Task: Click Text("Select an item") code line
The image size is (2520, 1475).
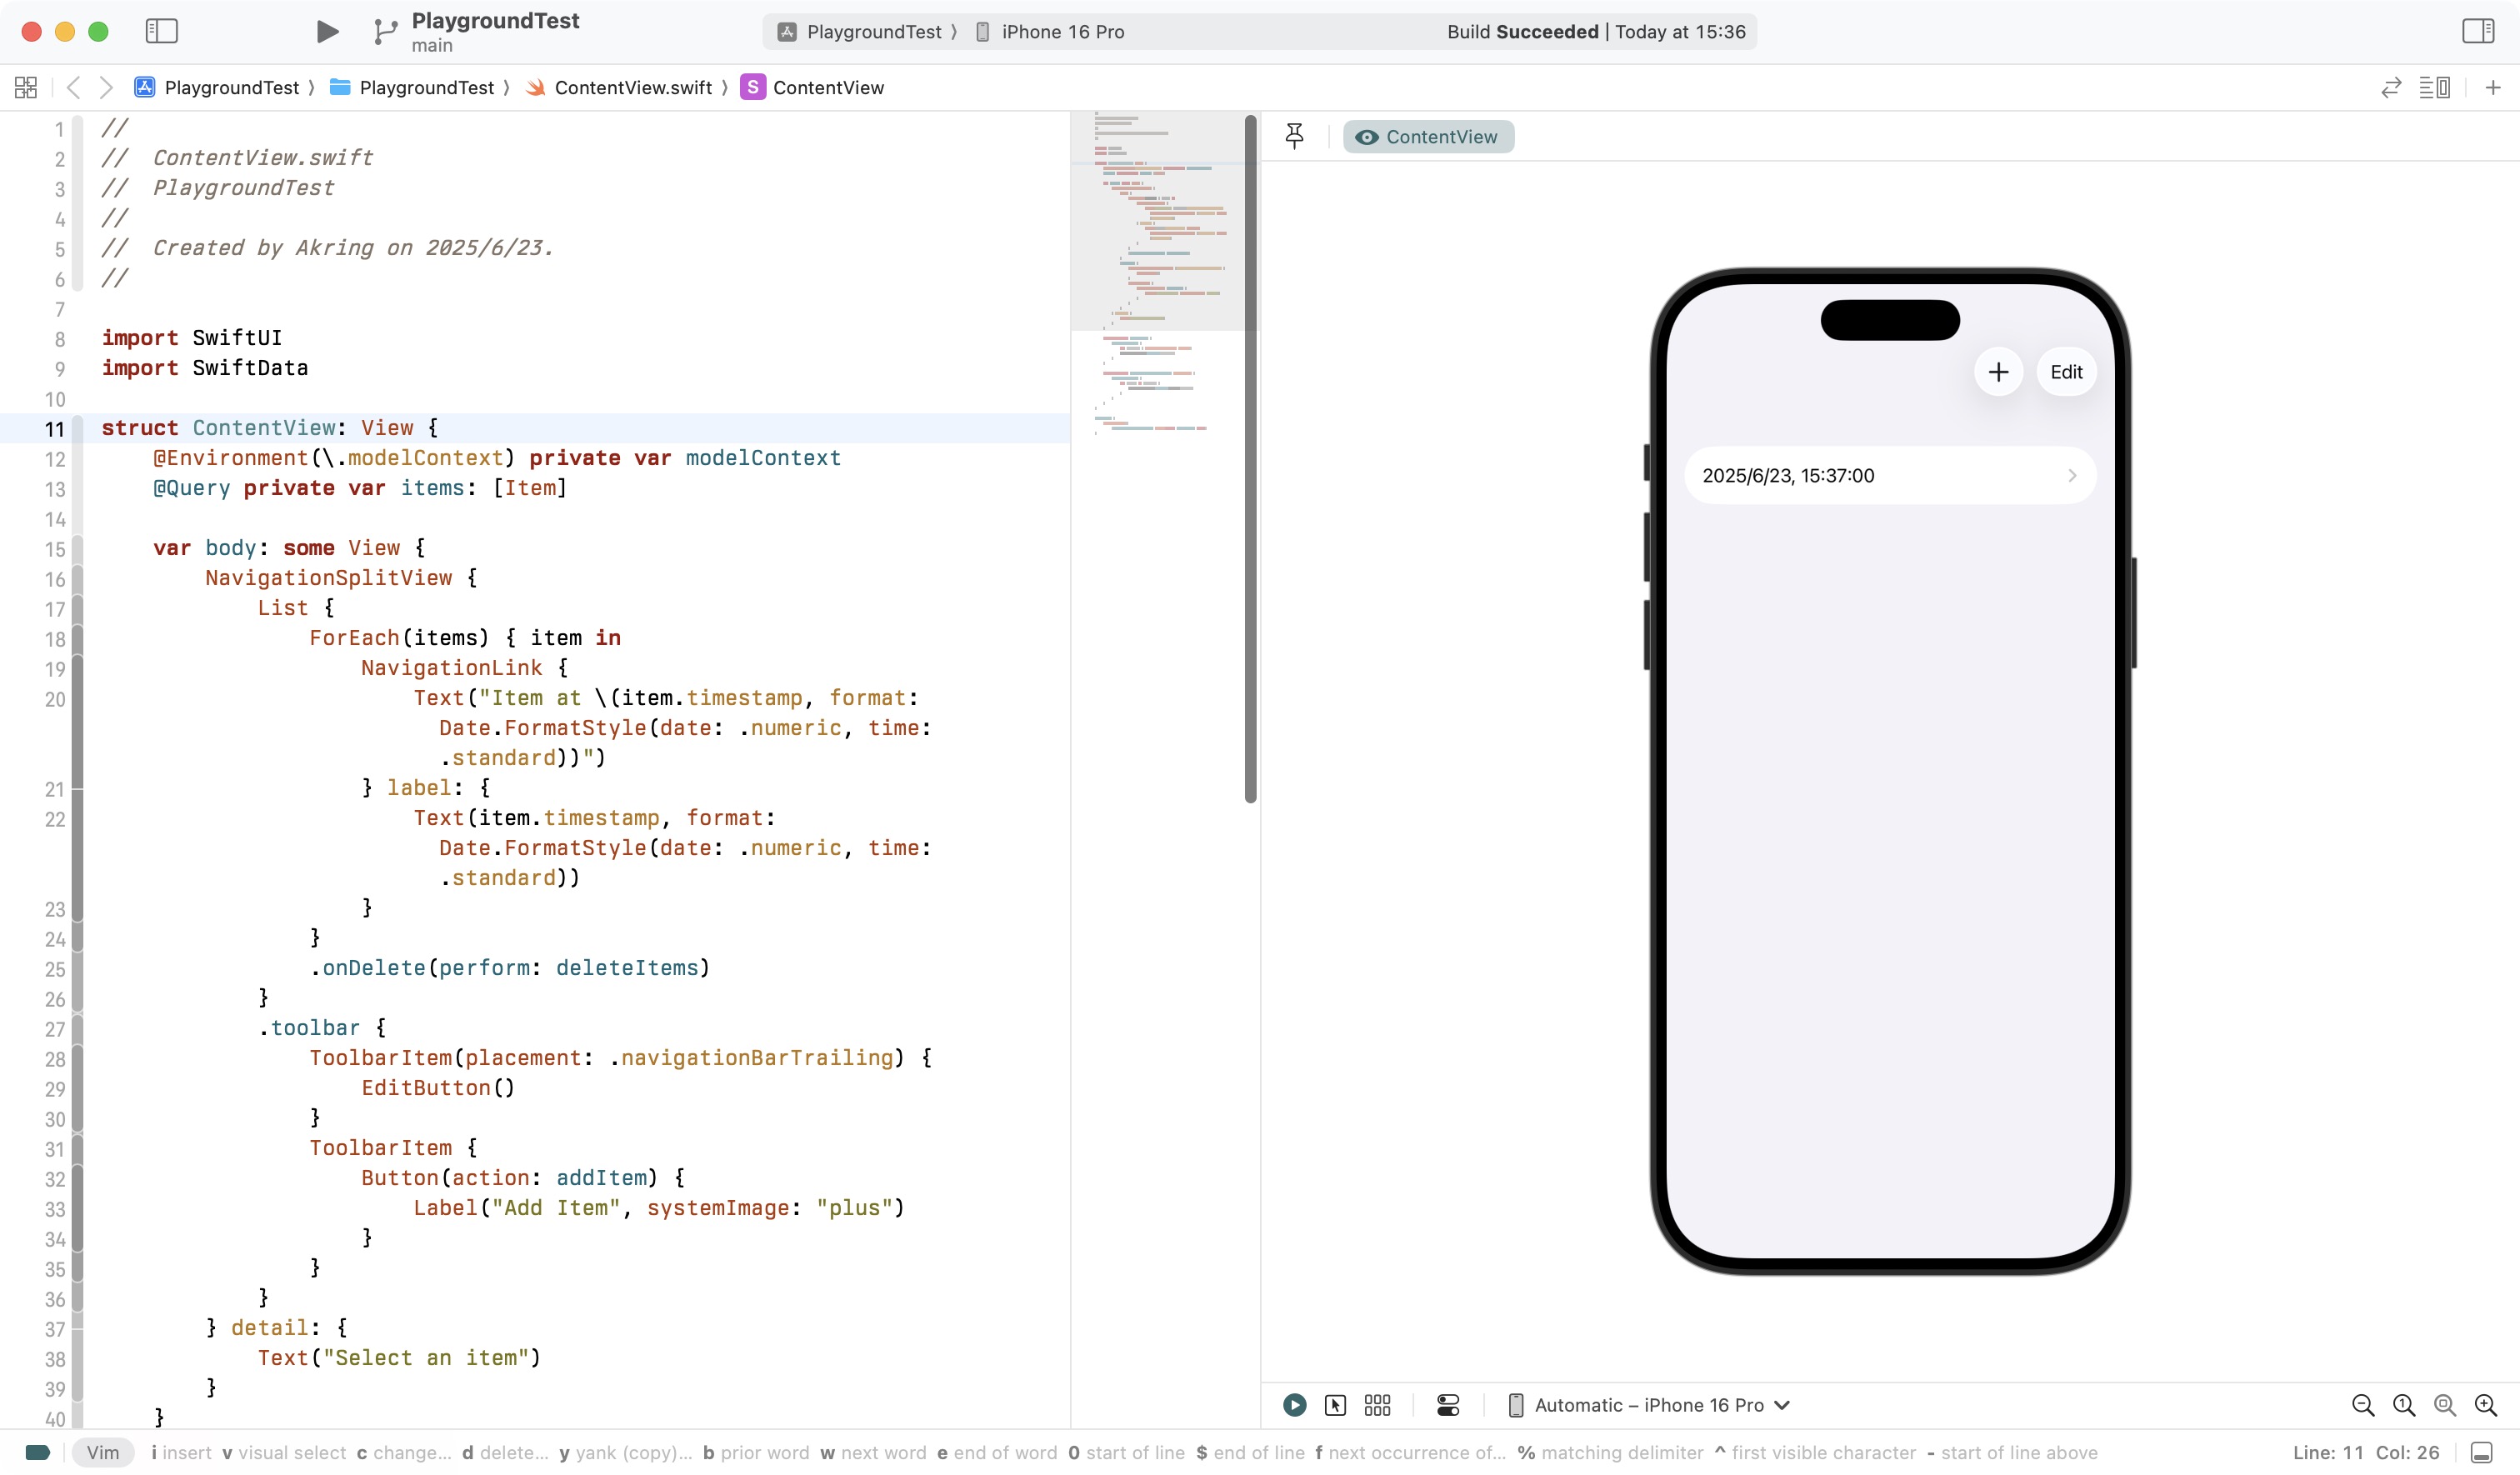Action: tap(399, 1358)
